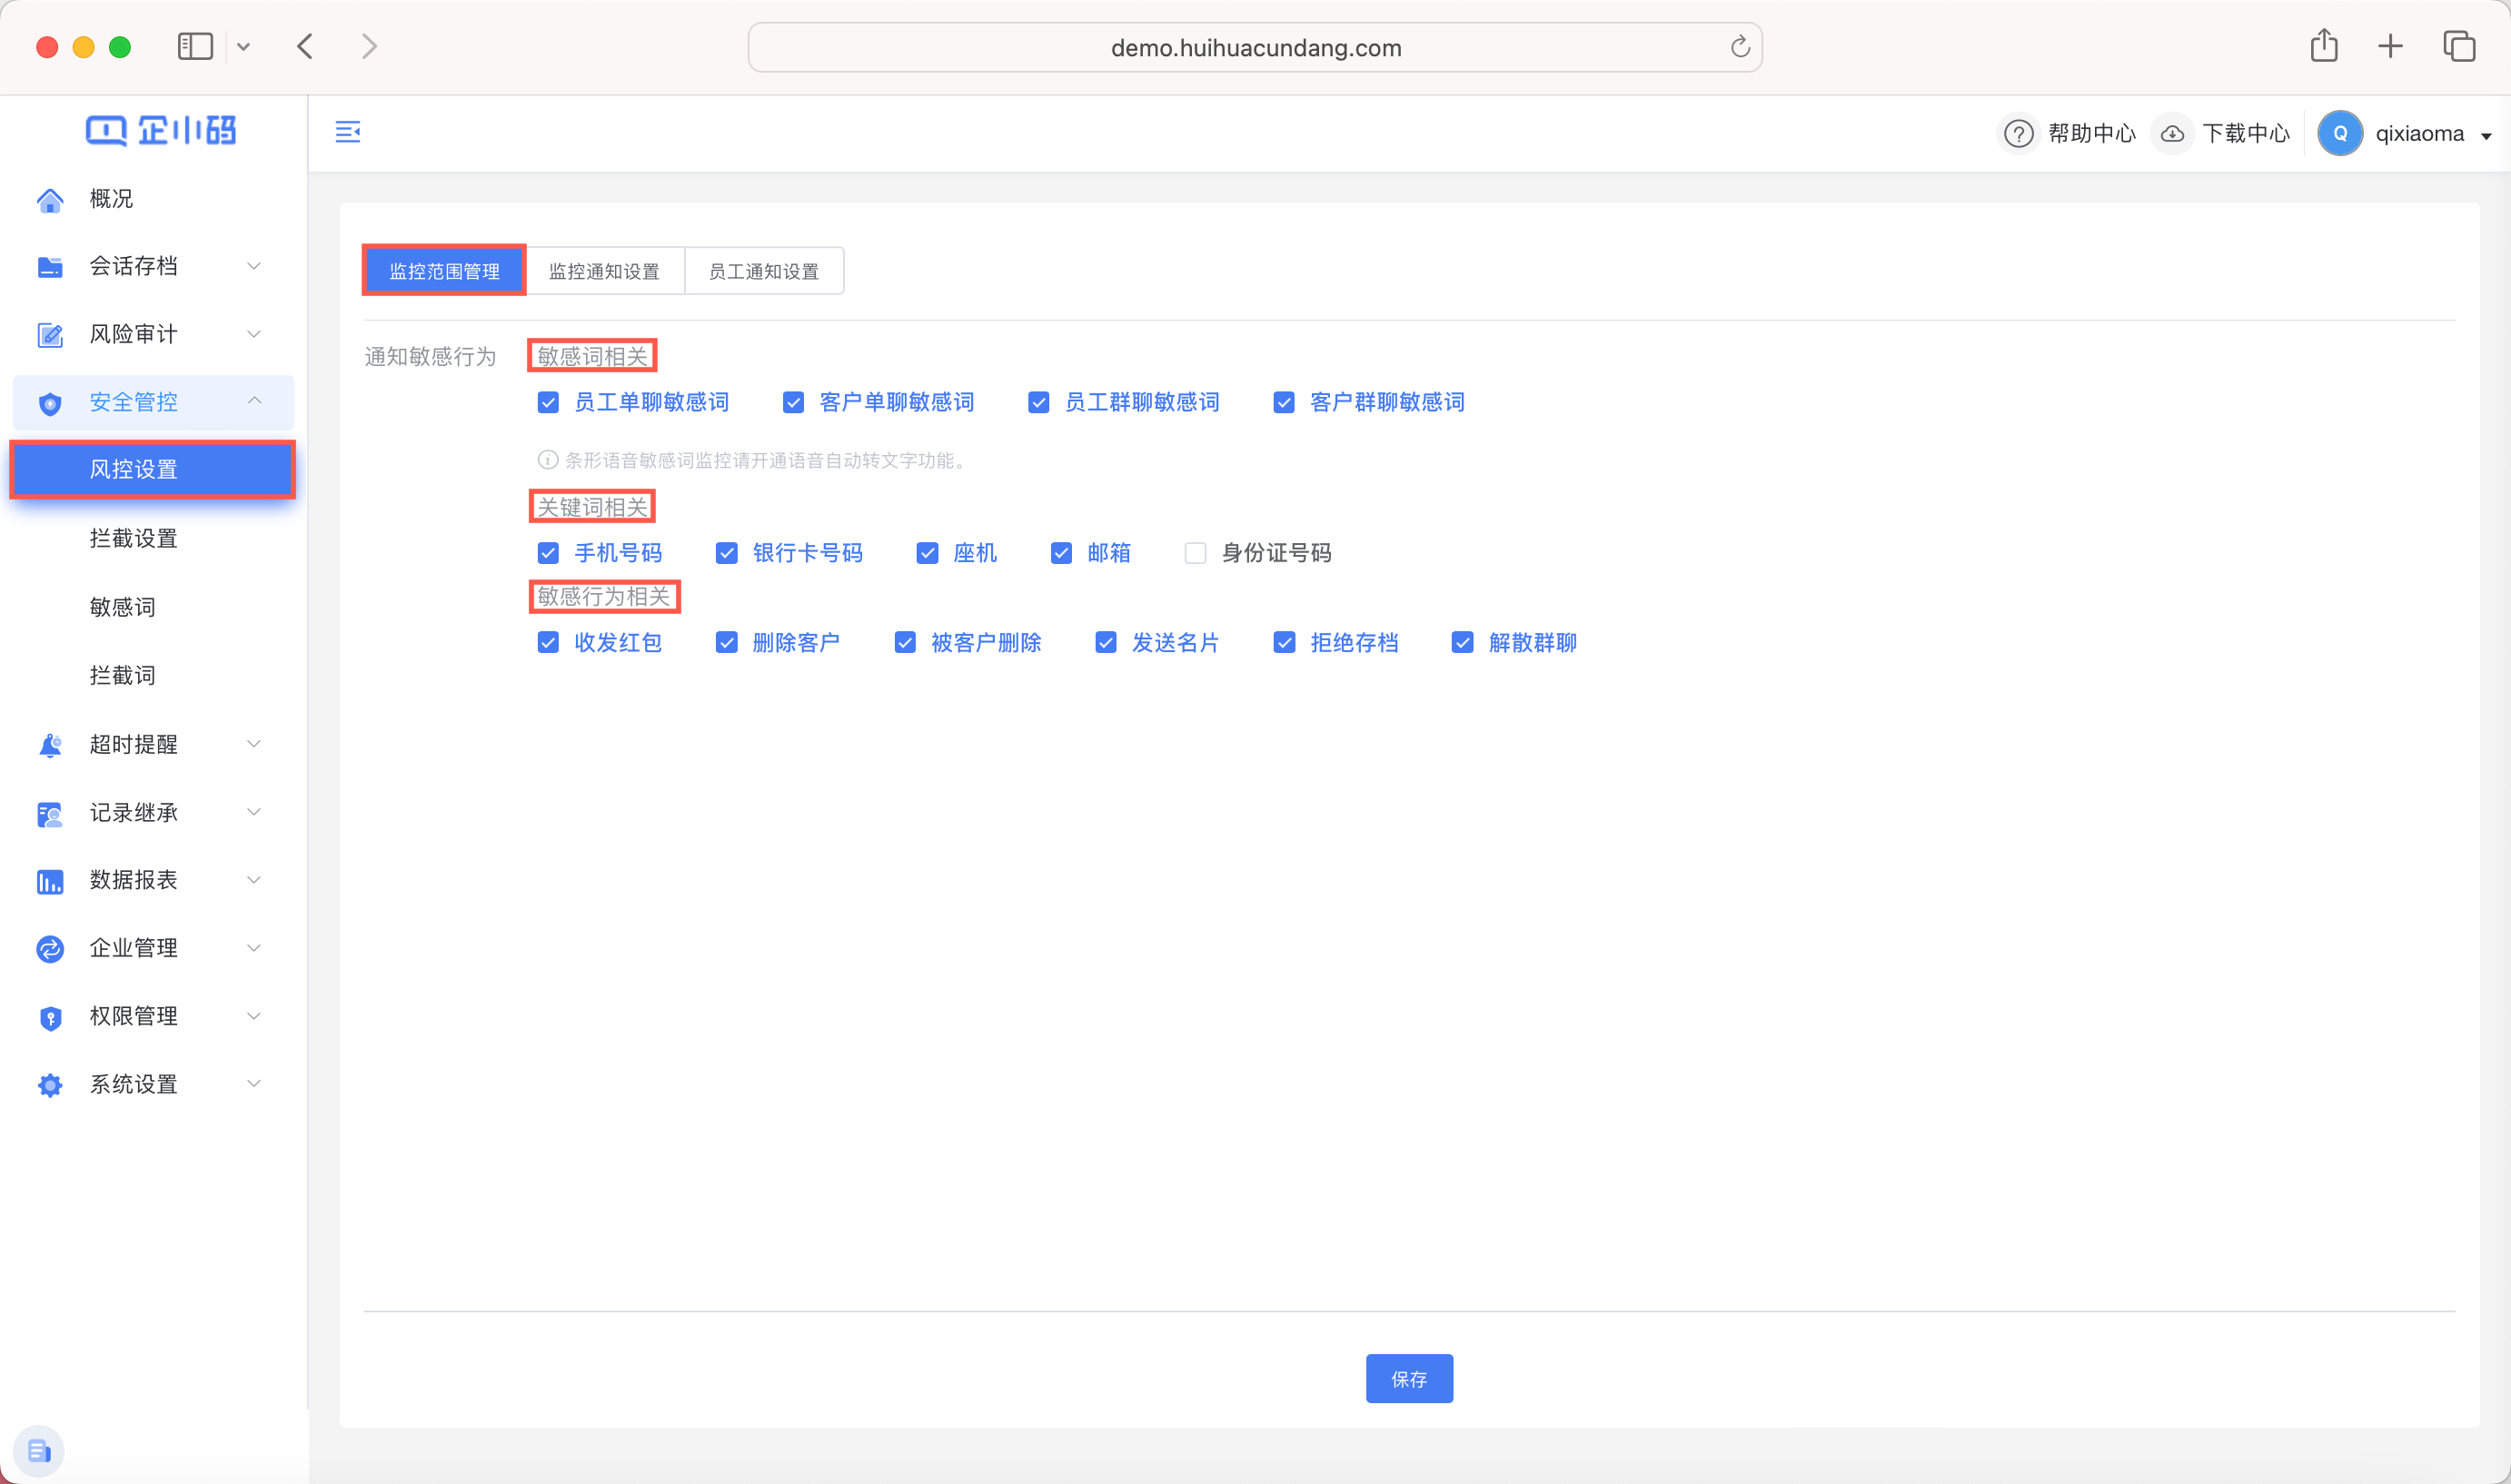The height and width of the screenshot is (1484, 2511).
Task: Check 身份证号码 checkbox
Action: [x=1195, y=553]
